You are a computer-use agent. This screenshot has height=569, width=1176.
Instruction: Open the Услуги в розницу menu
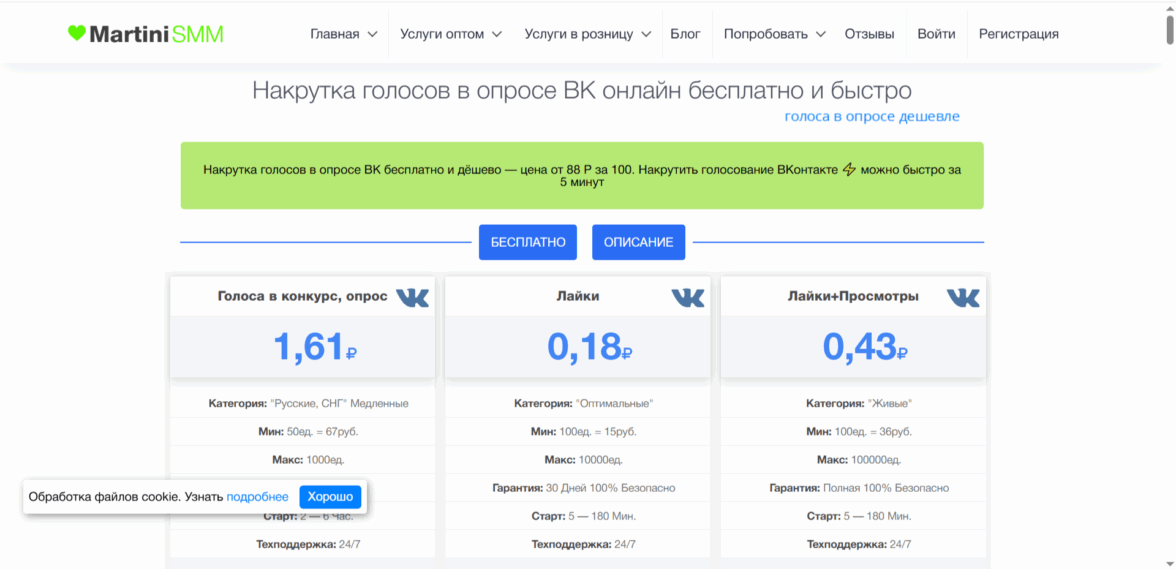point(579,34)
